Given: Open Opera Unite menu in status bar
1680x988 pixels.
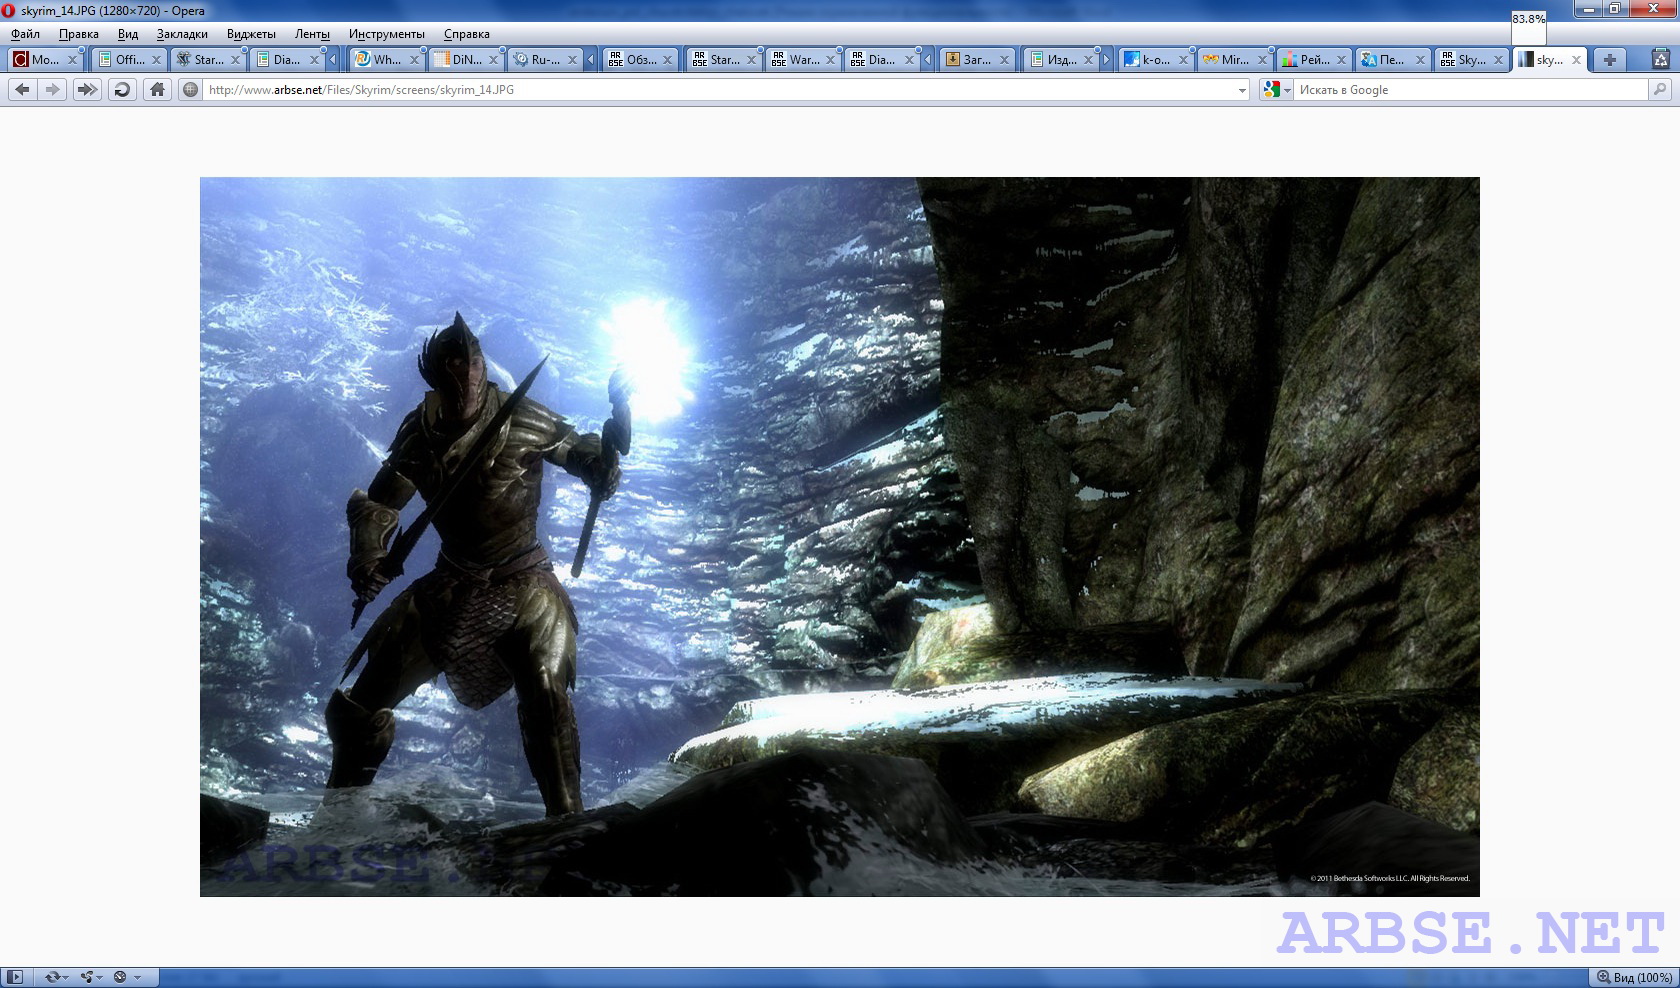Looking at the screenshot, I should point(92,977).
